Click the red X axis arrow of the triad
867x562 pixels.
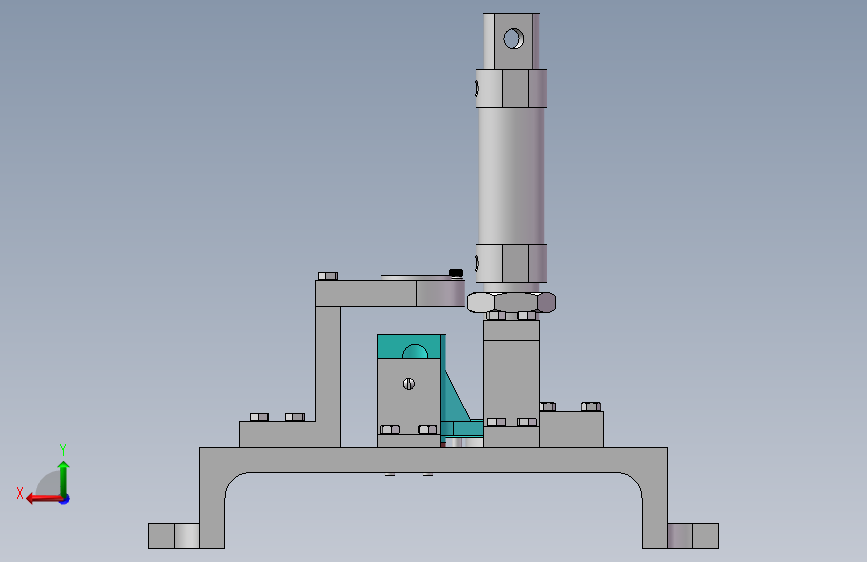[43, 499]
